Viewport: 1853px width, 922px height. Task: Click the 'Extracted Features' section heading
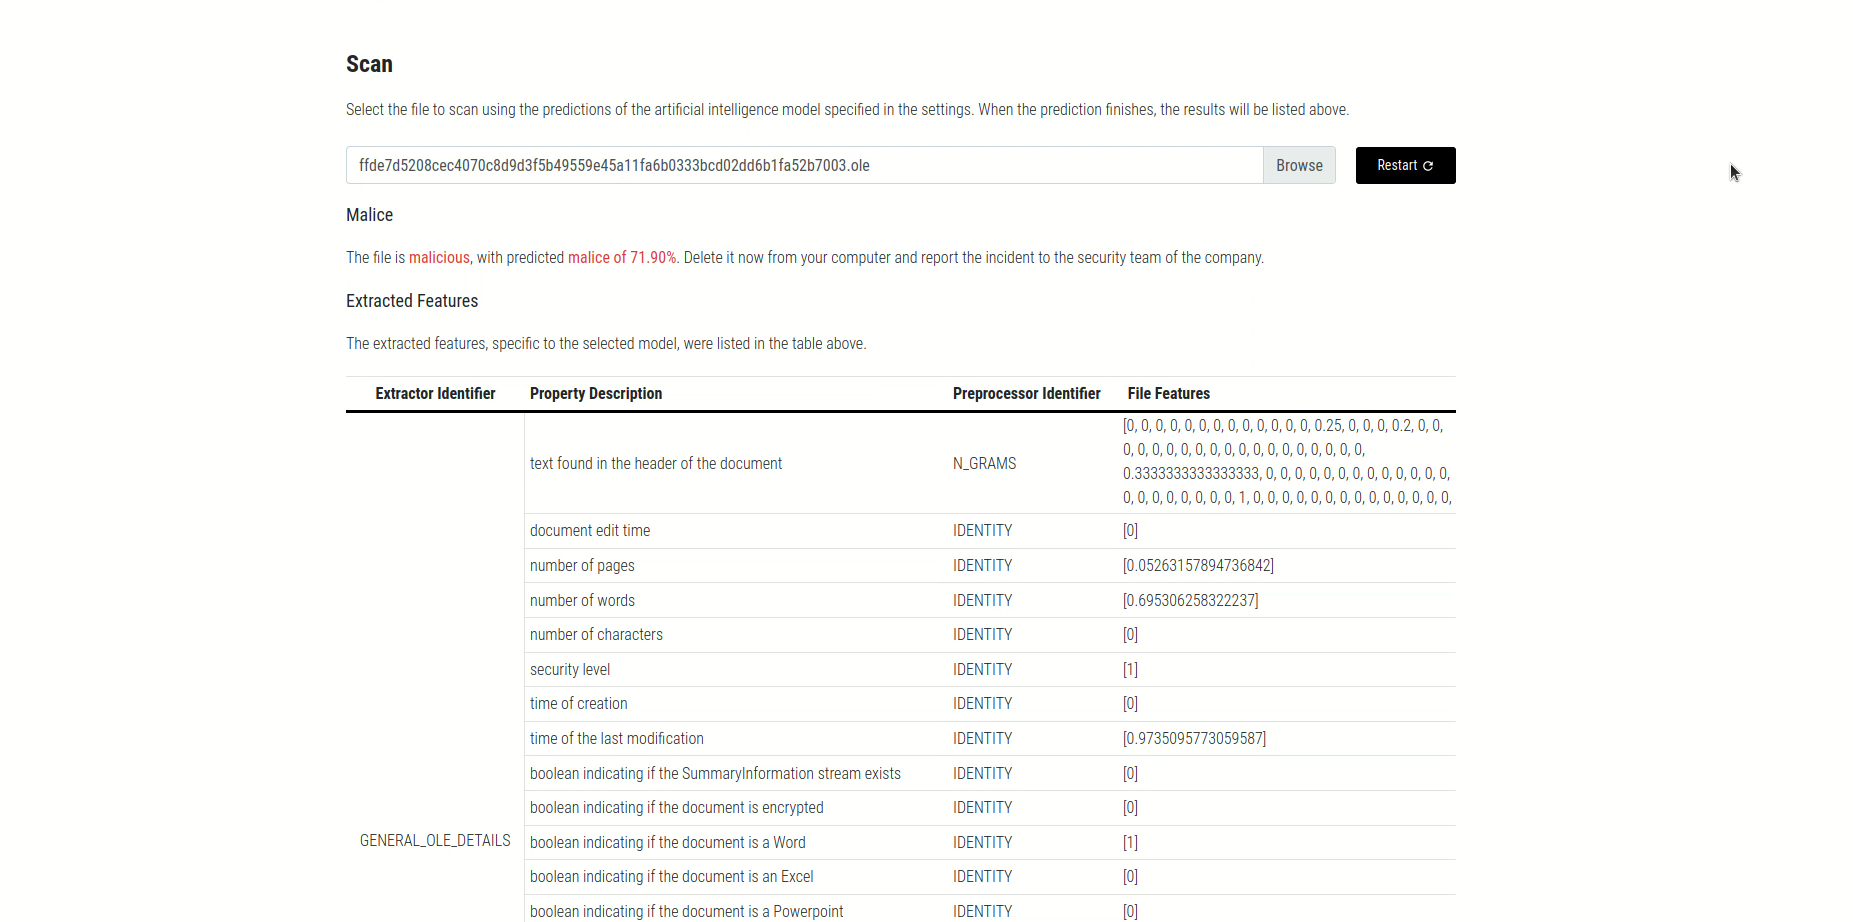coord(412,301)
